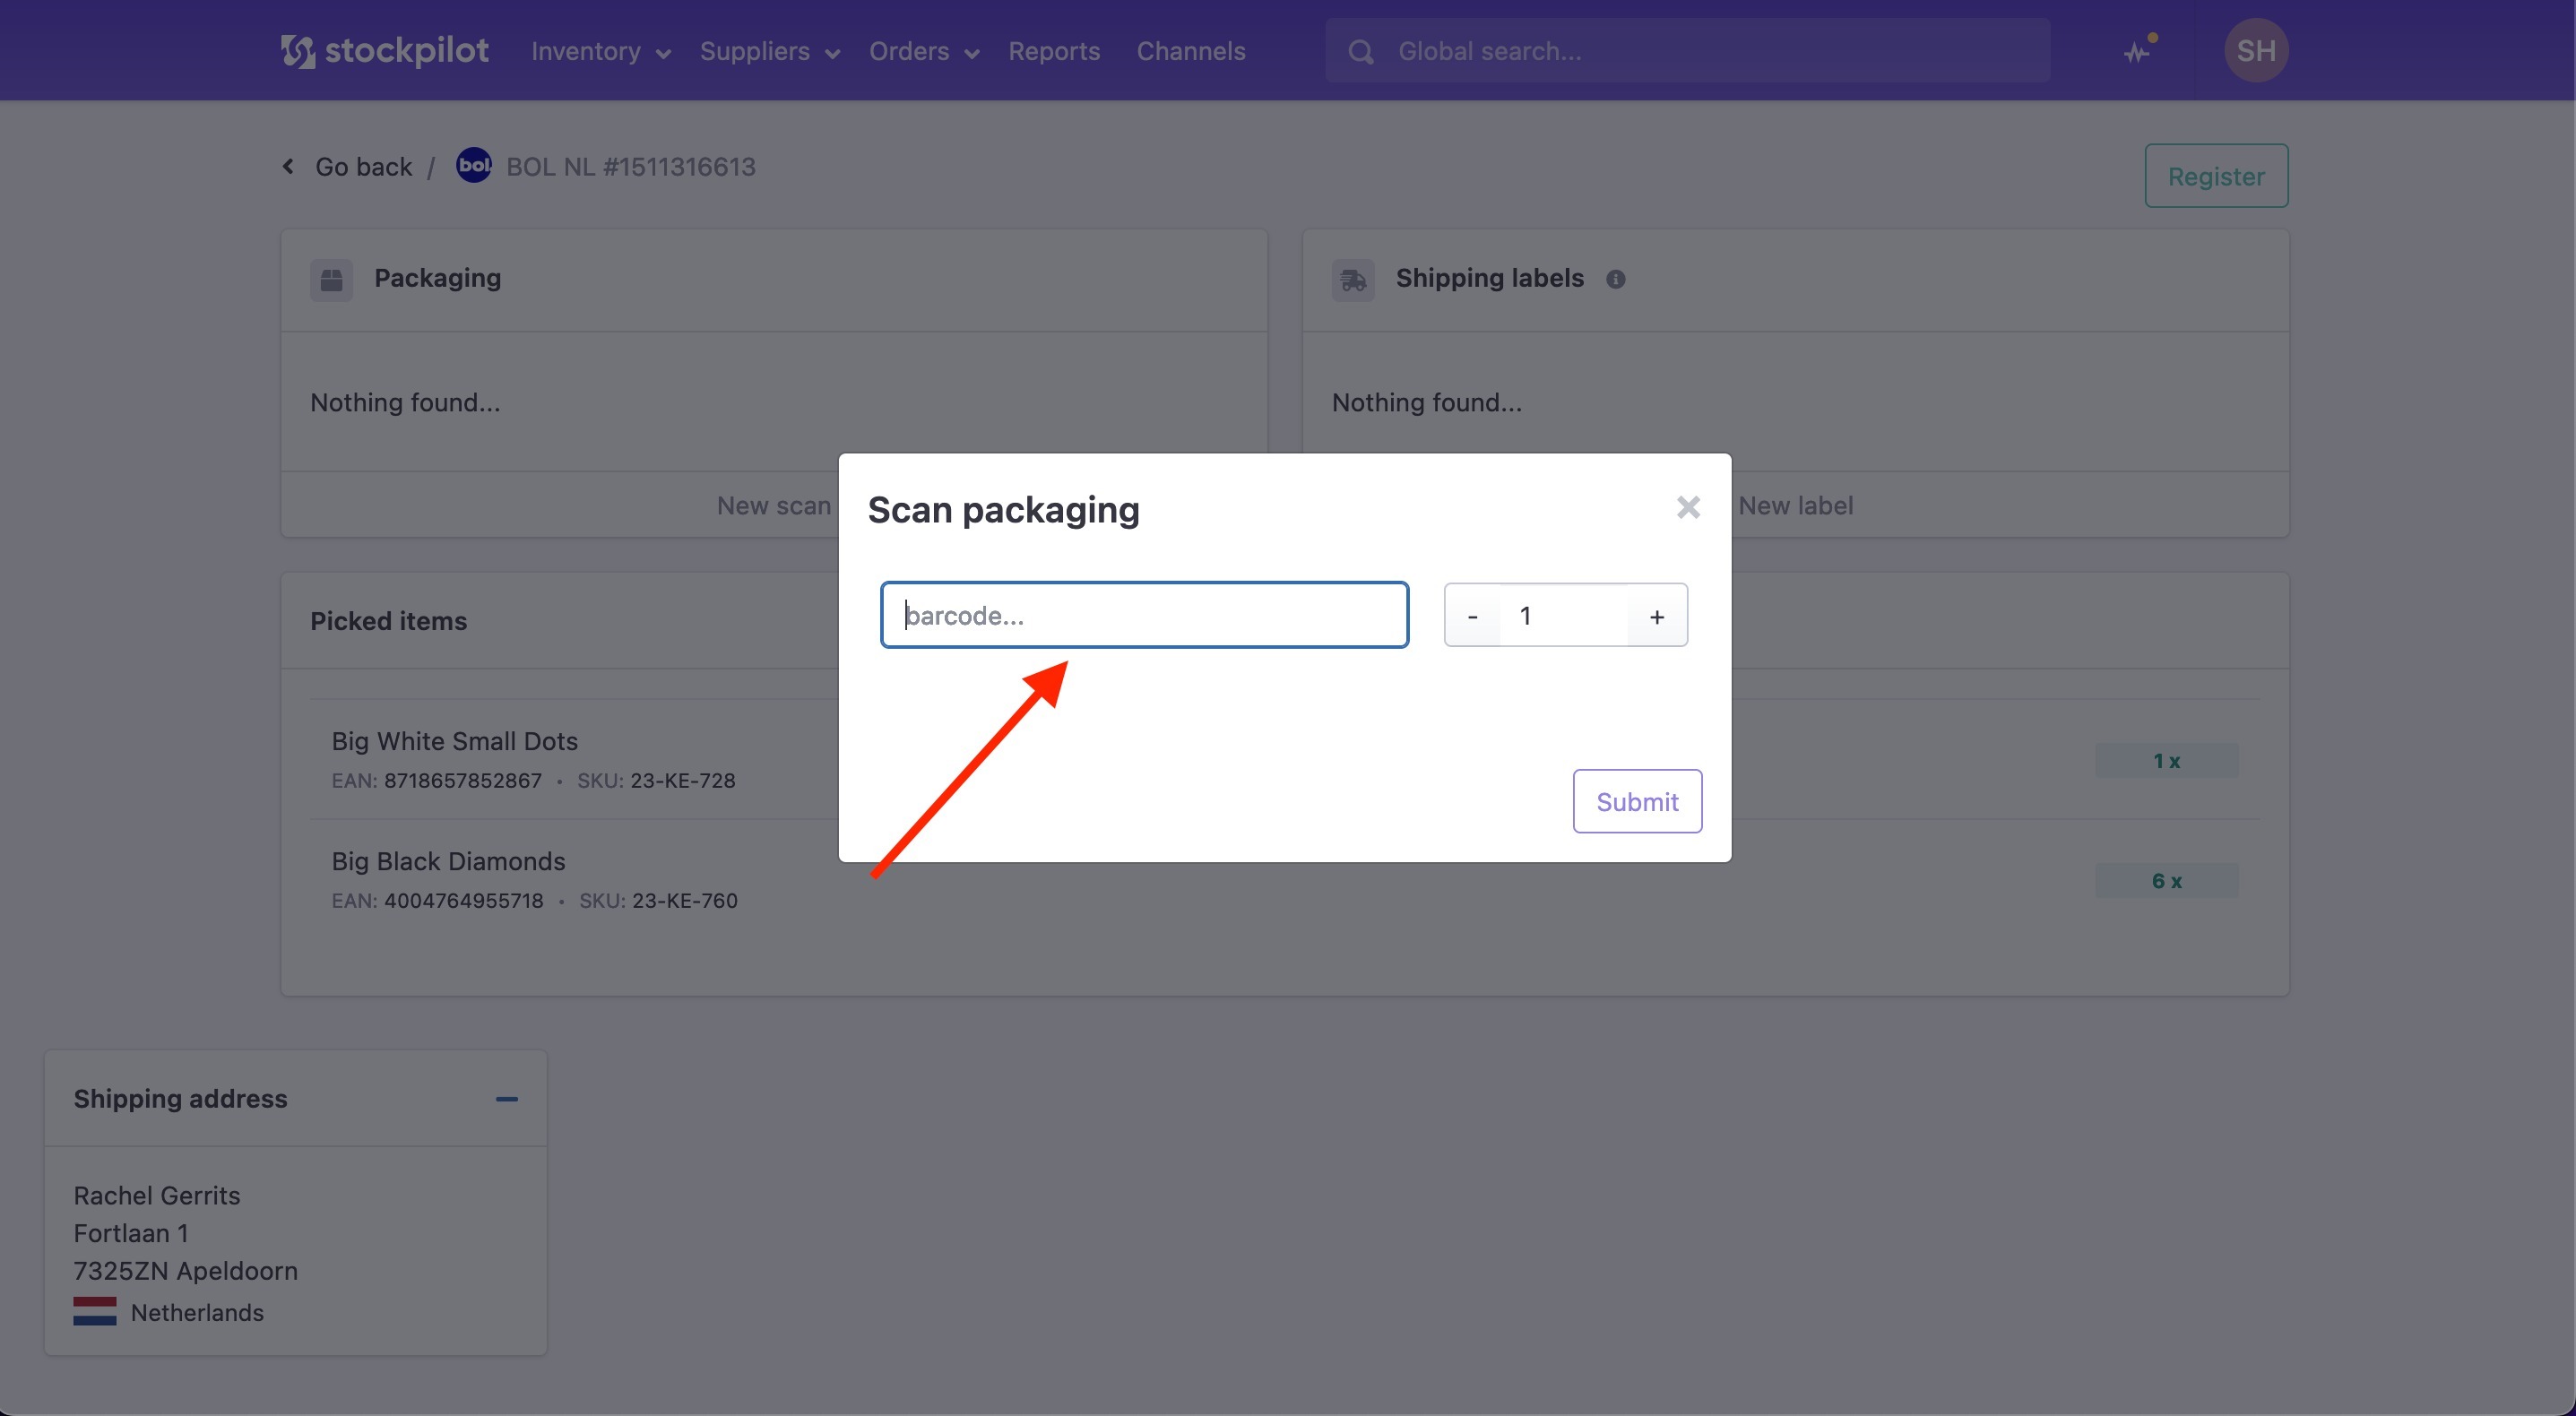2576x1416 pixels.
Task: Click the Netherlands flag icon
Action: pyautogui.click(x=95, y=1312)
